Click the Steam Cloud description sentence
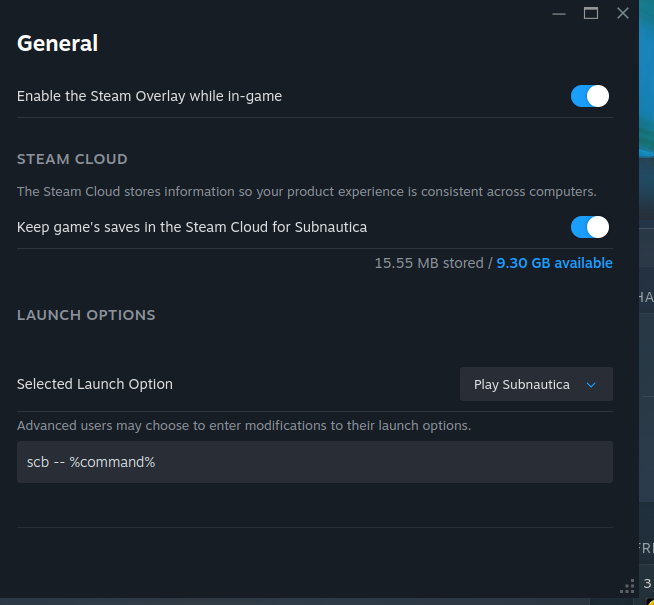The width and height of the screenshot is (654, 605). (x=306, y=191)
